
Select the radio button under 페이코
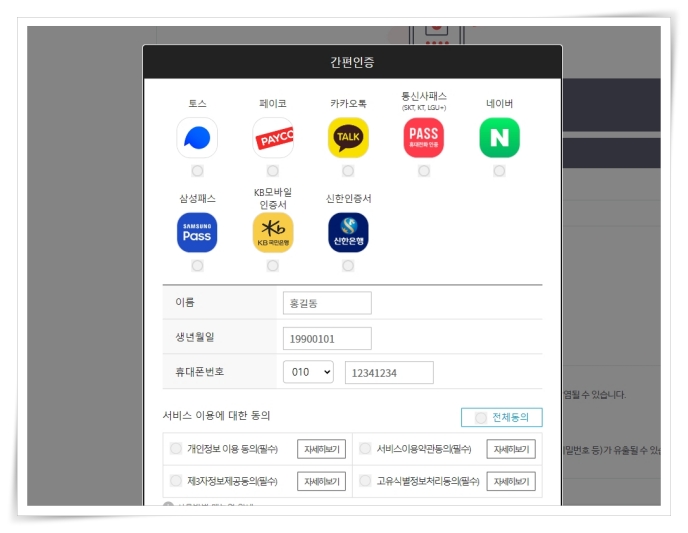point(273,171)
